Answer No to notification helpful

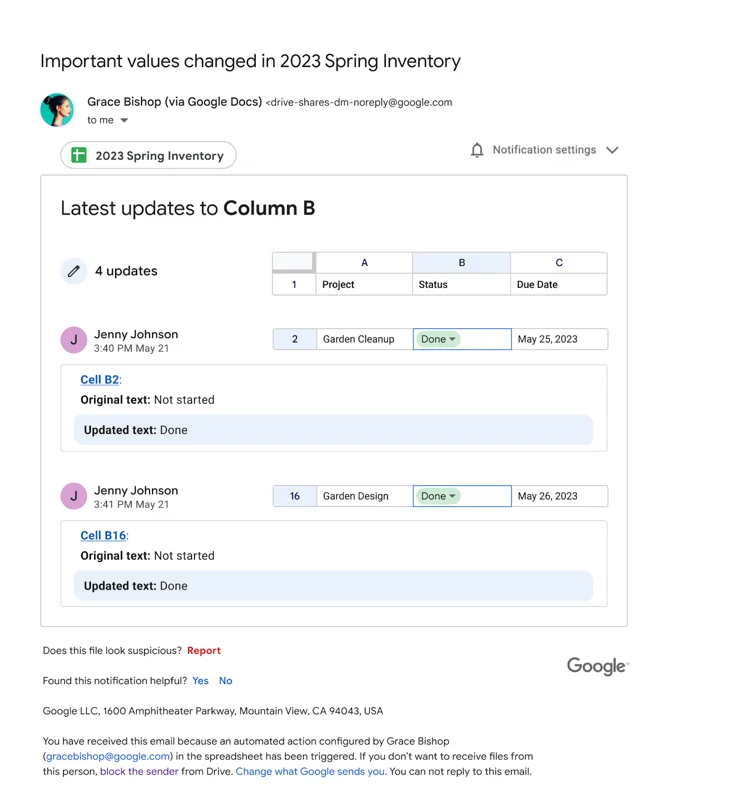click(x=226, y=681)
